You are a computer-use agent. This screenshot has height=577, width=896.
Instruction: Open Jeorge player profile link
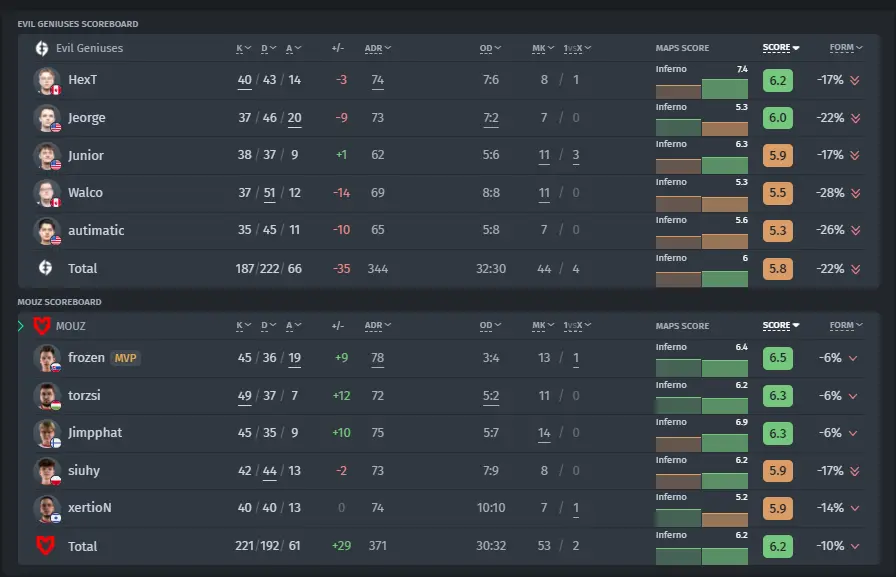(x=87, y=118)
